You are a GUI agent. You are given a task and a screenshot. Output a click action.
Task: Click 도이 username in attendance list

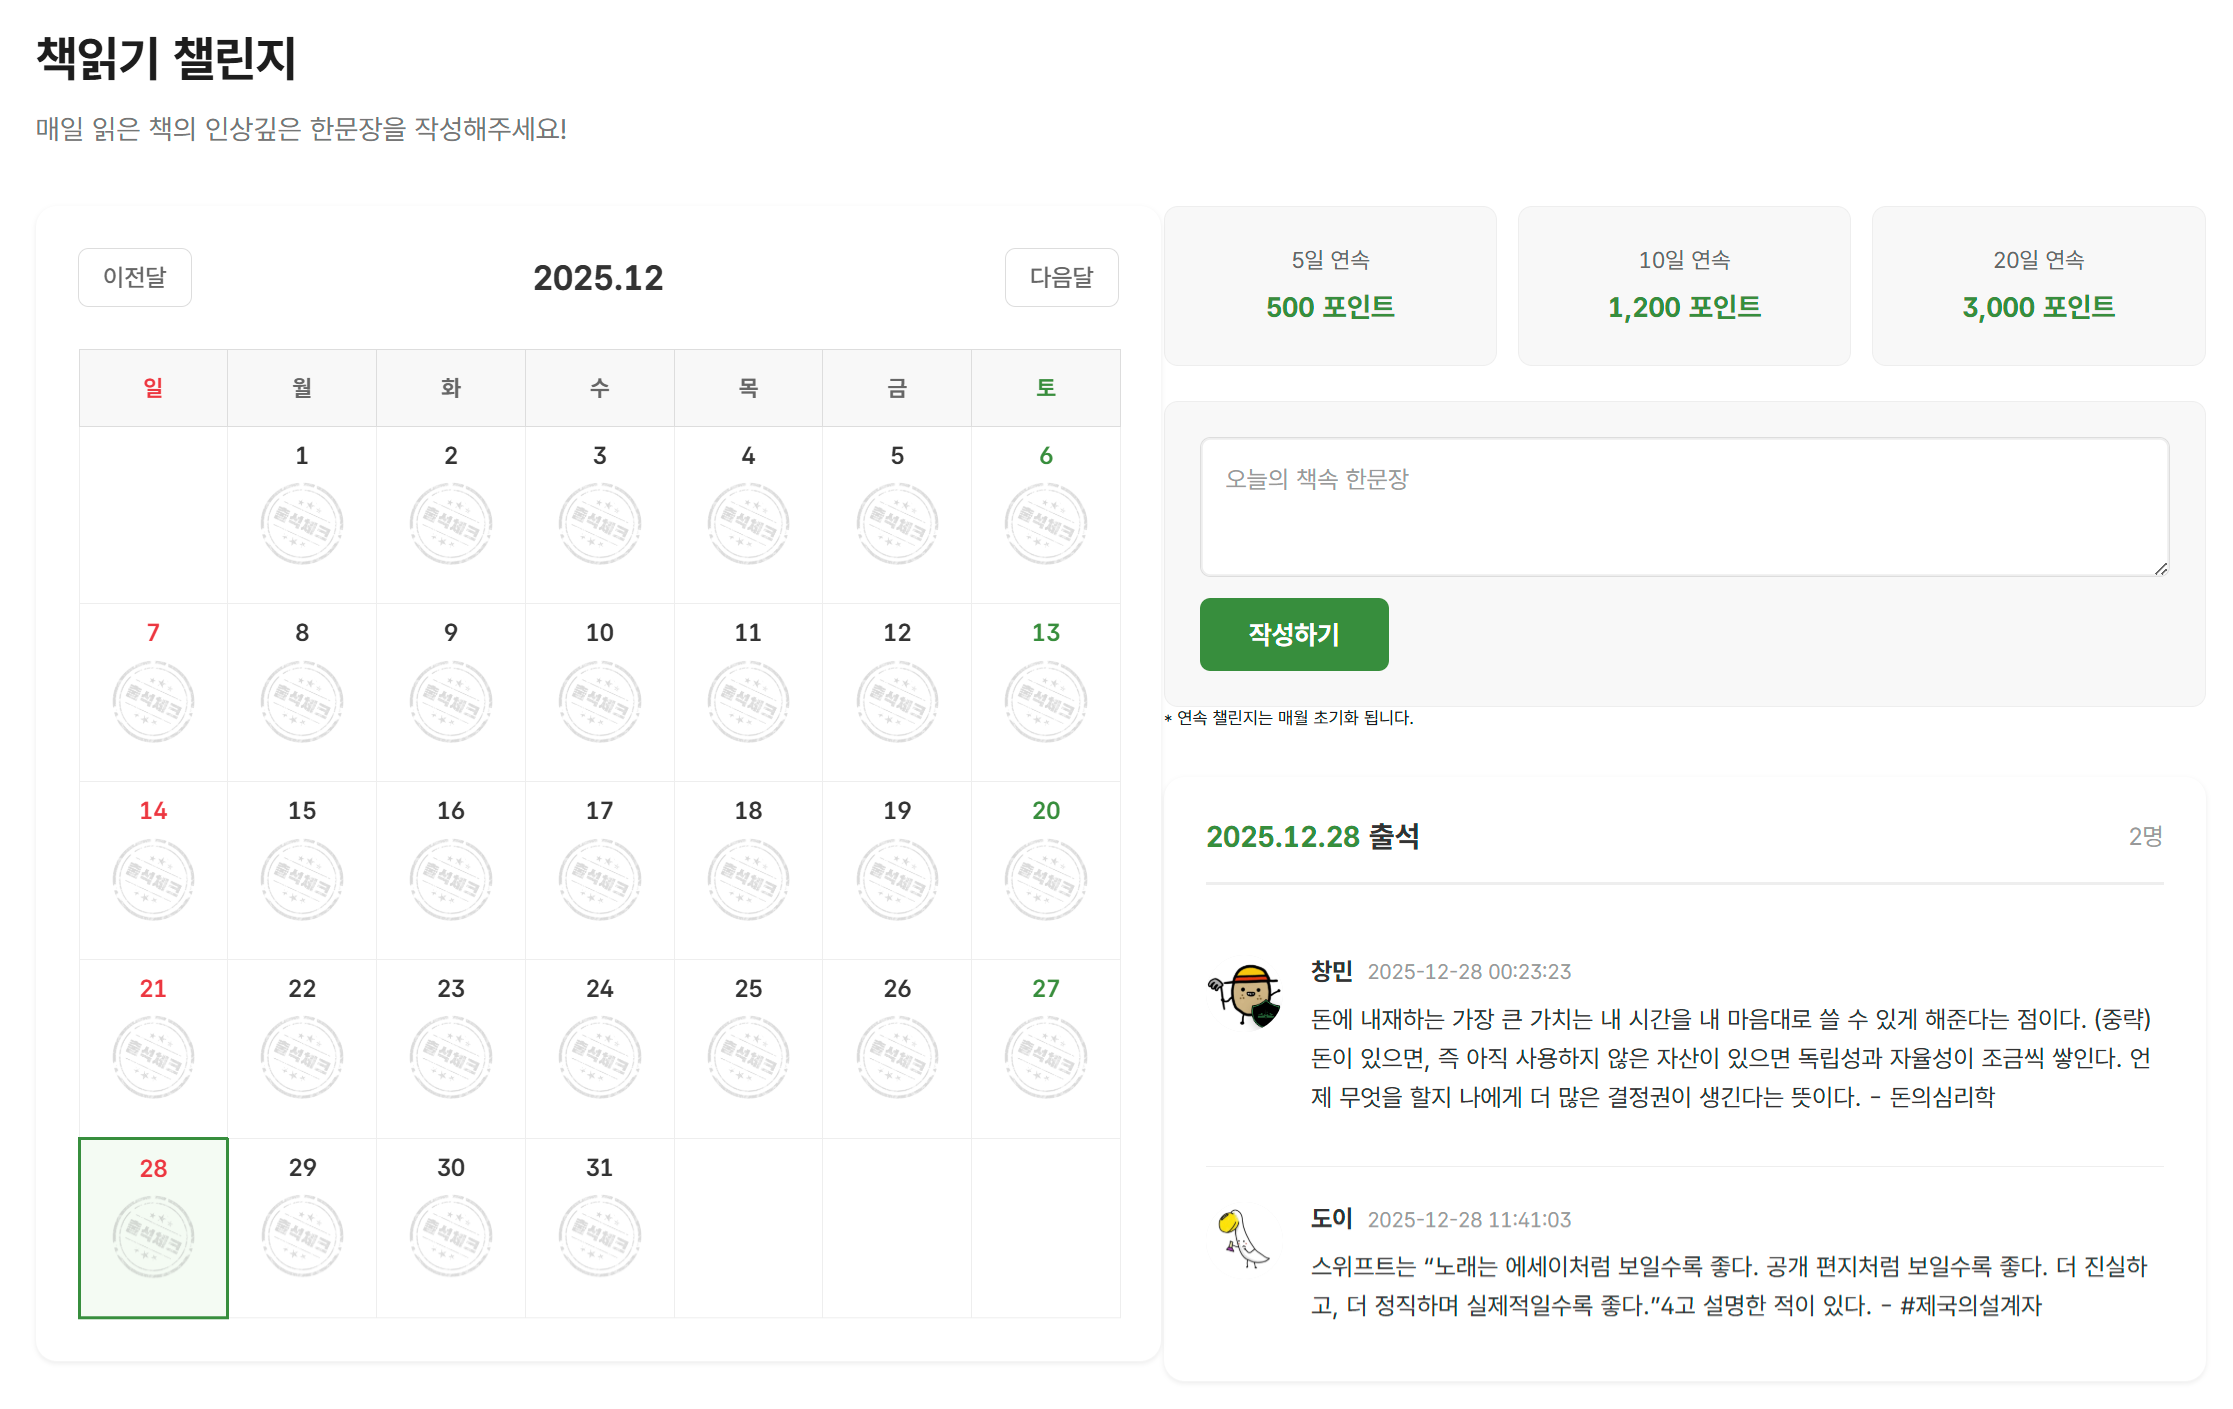[x=1331, y=1219]
